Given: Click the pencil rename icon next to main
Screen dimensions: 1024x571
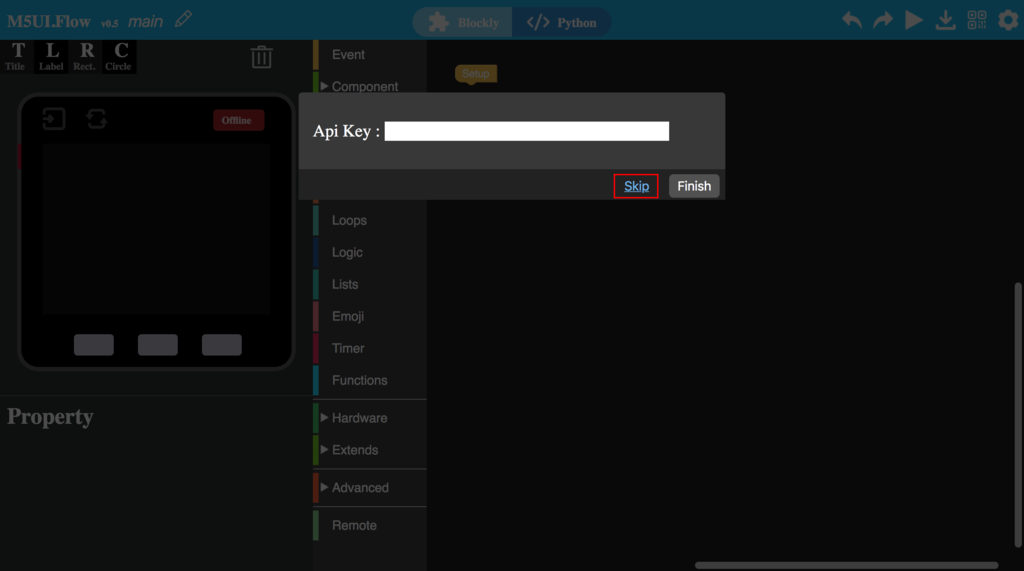Looking at the screenshot, I should tap(184, 20).
